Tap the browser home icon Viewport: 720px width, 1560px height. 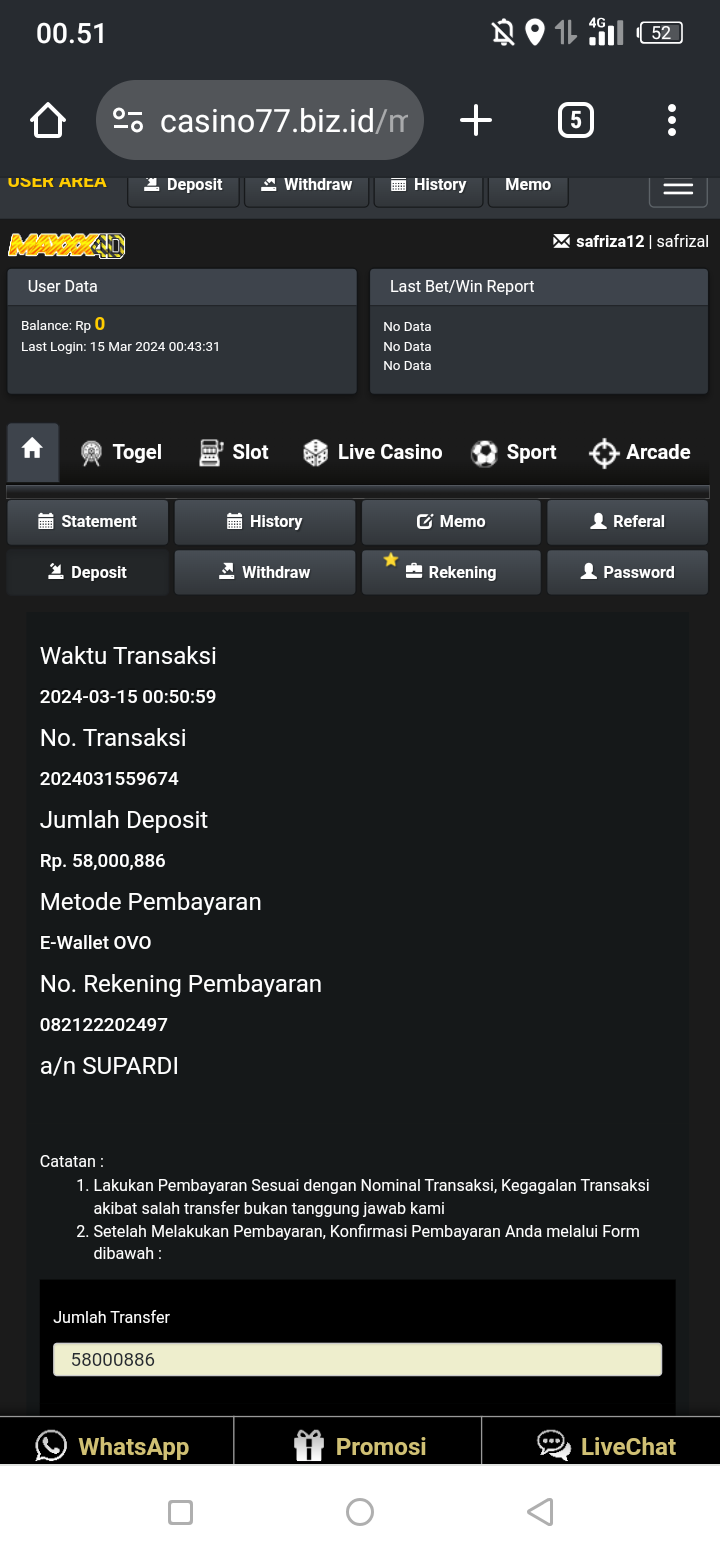tap(48, 121)
